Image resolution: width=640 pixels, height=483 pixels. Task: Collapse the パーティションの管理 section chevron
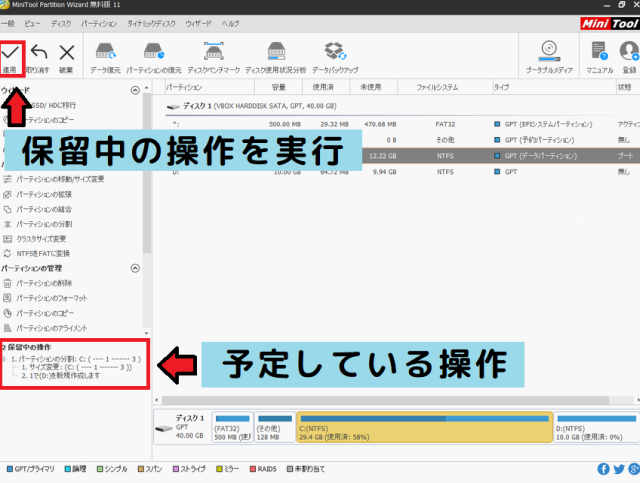pos(135,268)
